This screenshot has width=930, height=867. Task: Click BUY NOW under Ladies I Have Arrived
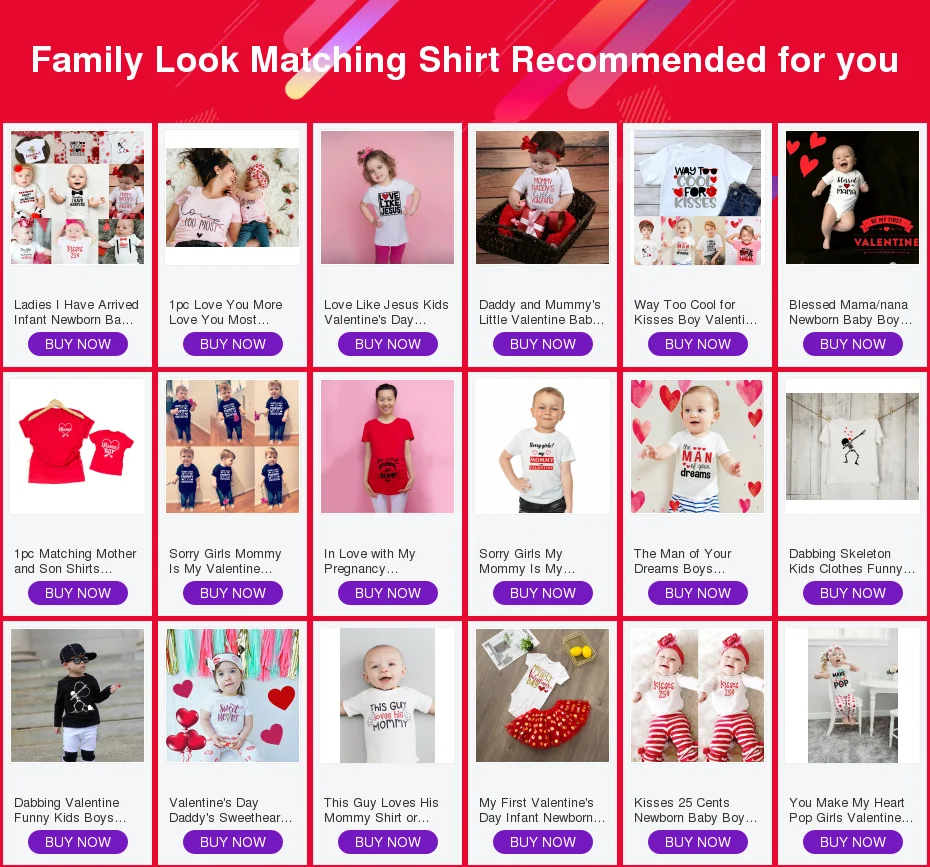78,344
